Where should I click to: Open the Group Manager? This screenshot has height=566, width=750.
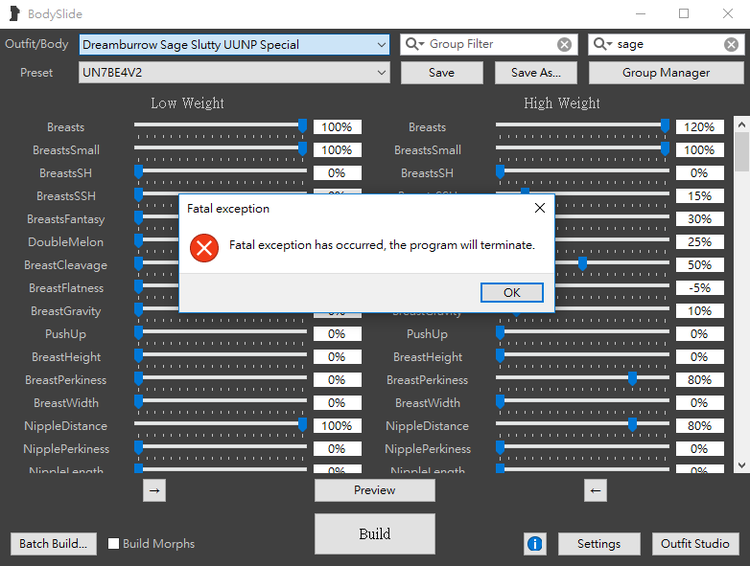[666, 73]
